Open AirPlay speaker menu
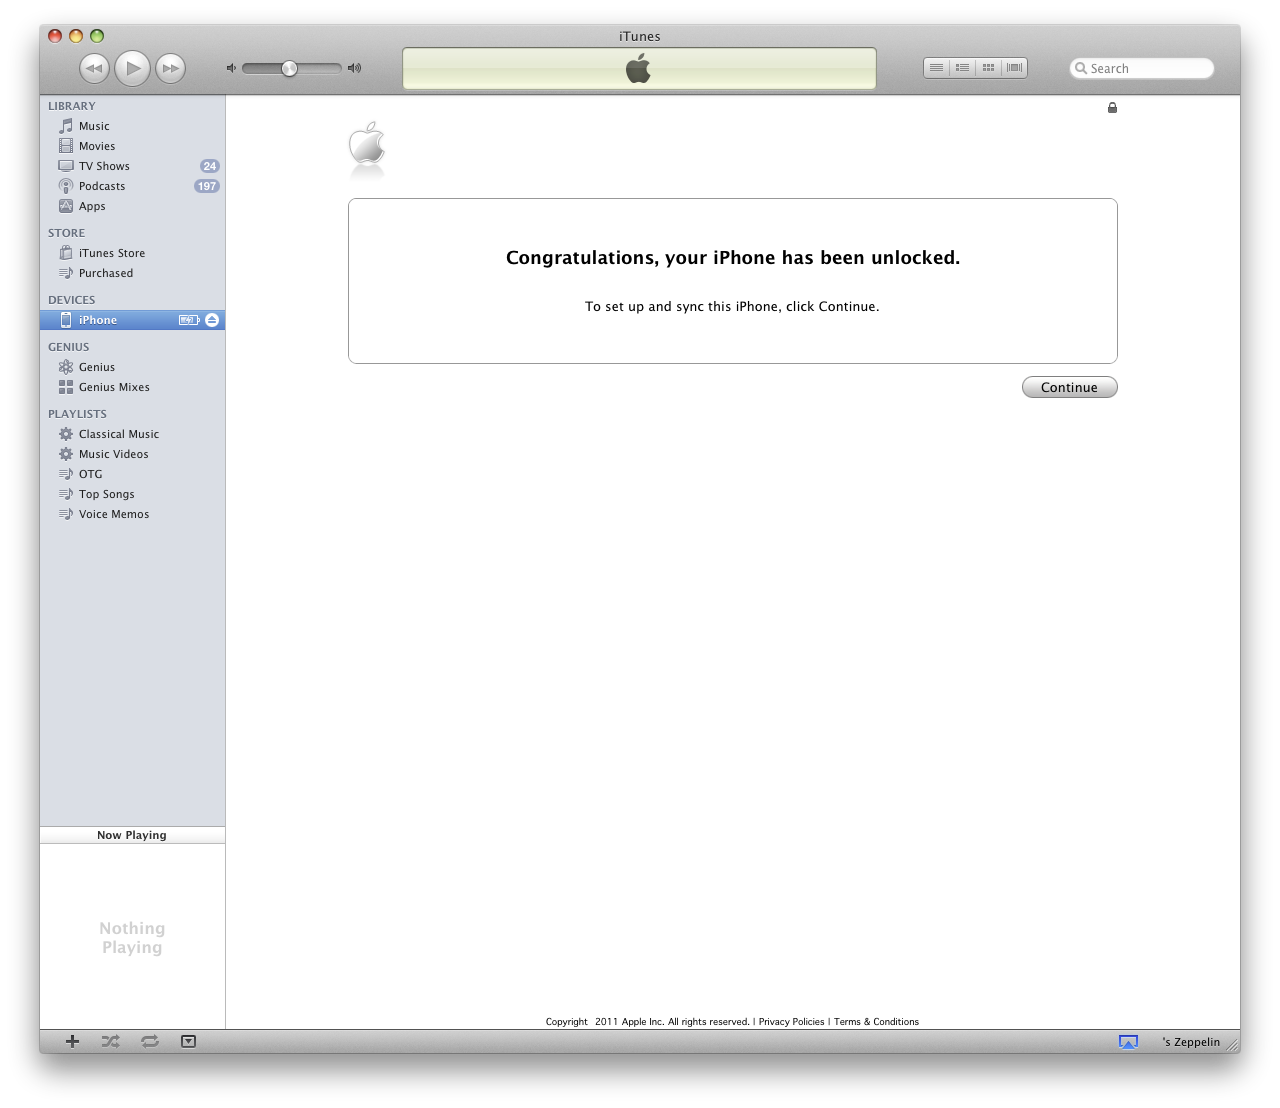This screenshot has height=1108, width=1280. tap(1128, 1041)
